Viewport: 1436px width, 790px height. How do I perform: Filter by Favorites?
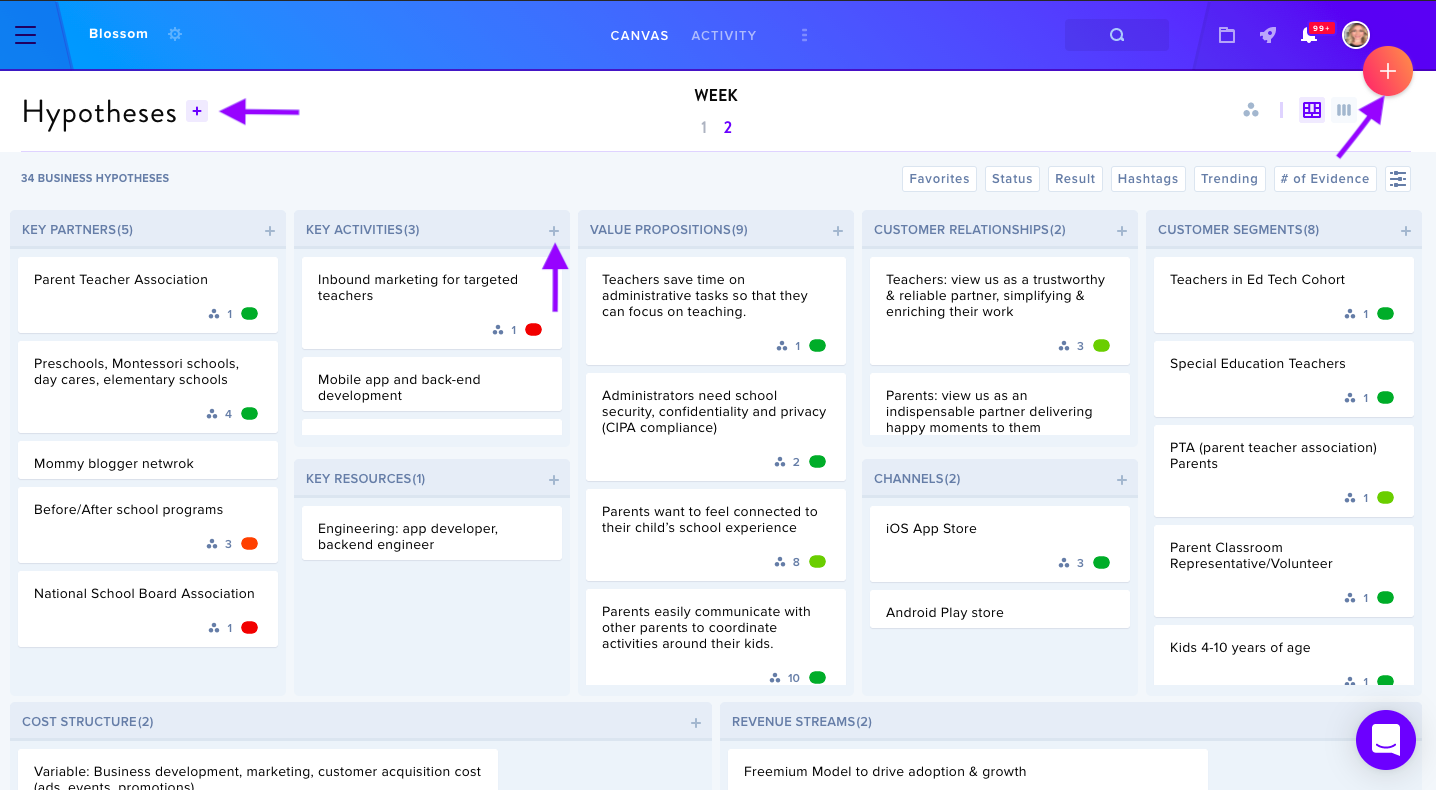pos(939,179)
